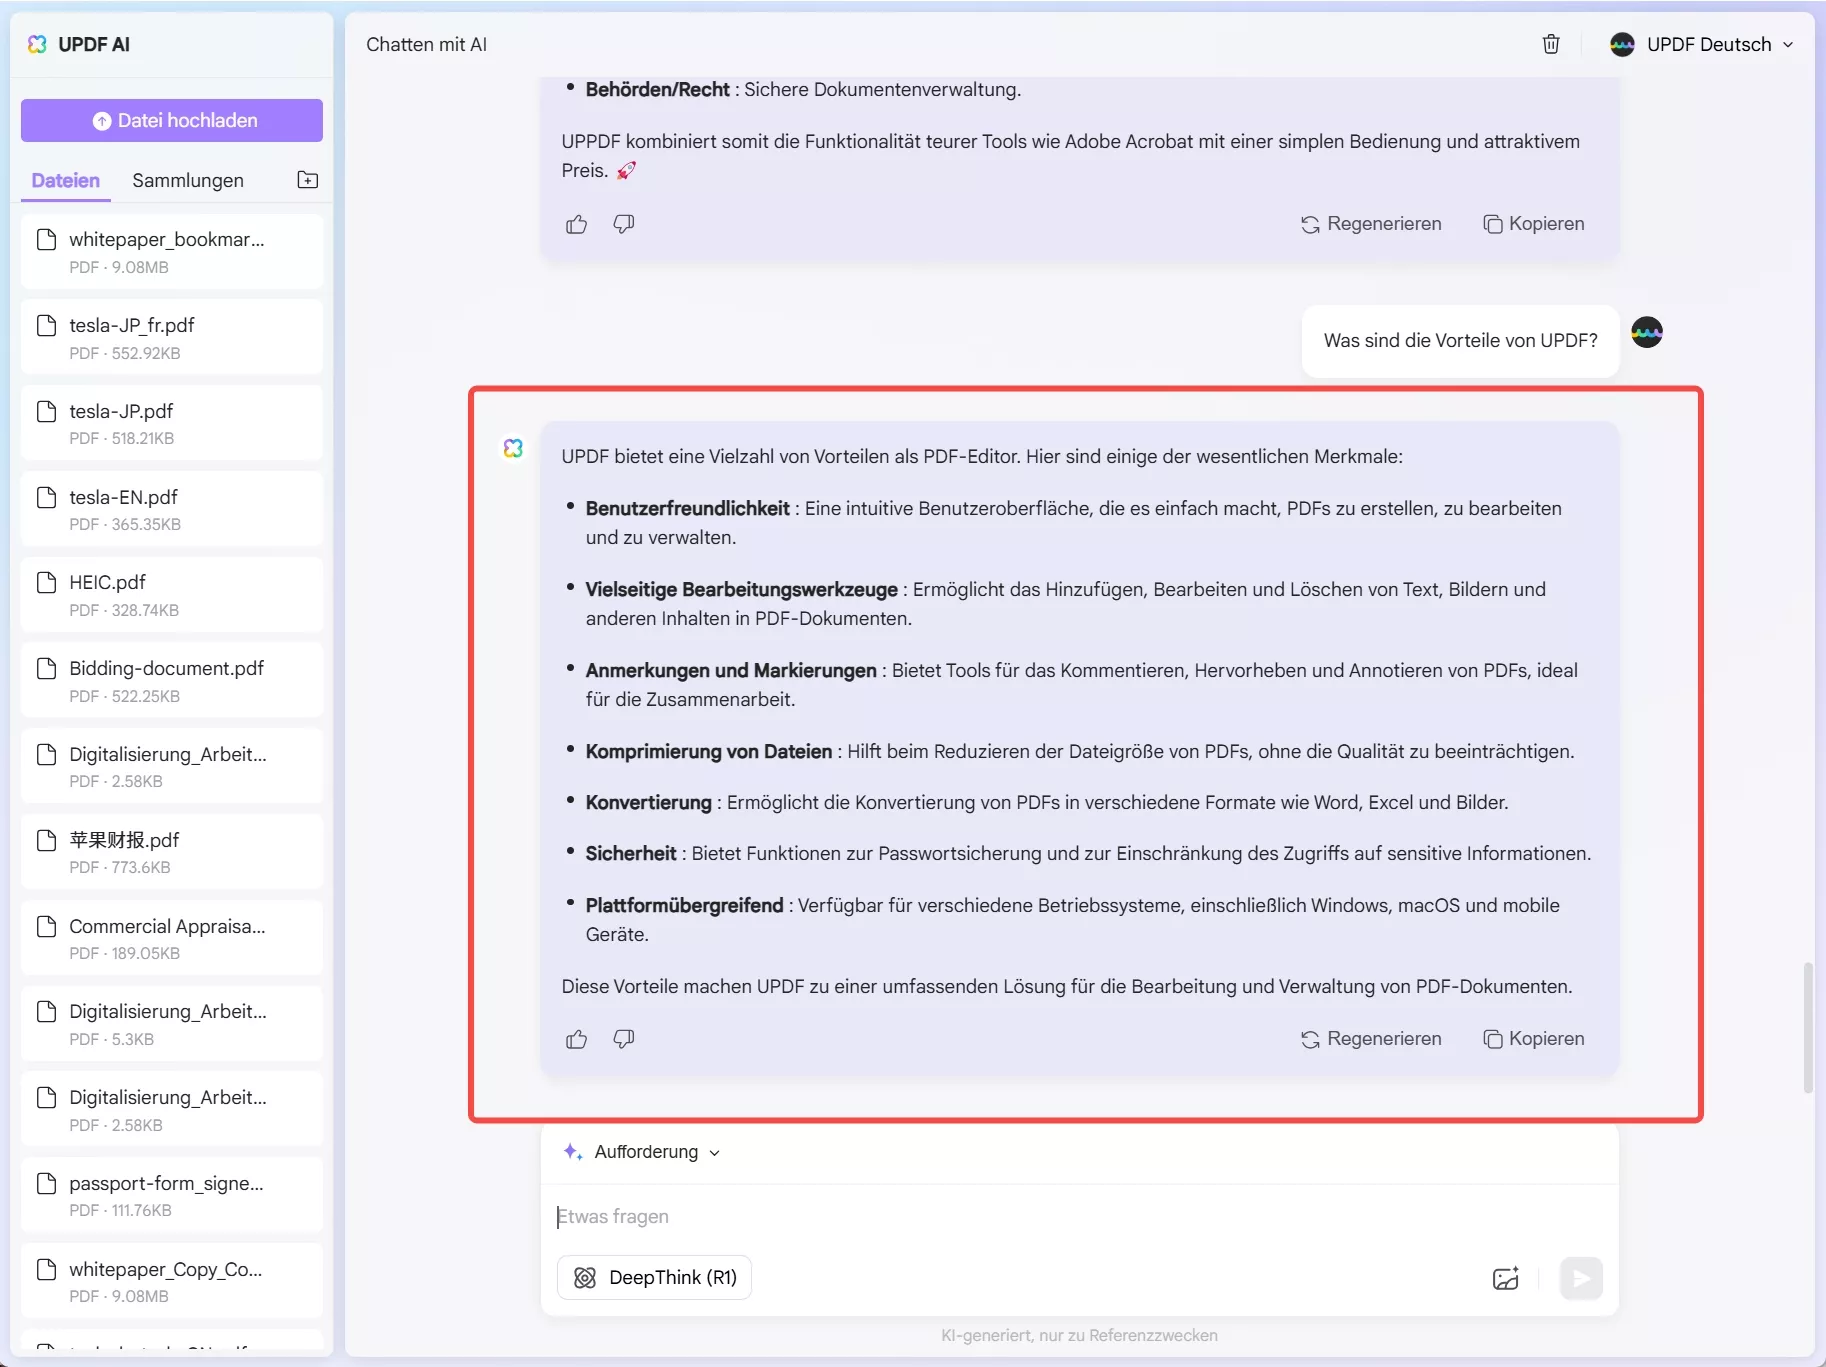Select whitepaper_Copy_Co... file
Screen dimensions: 1826x1367
coord(172,1281)
